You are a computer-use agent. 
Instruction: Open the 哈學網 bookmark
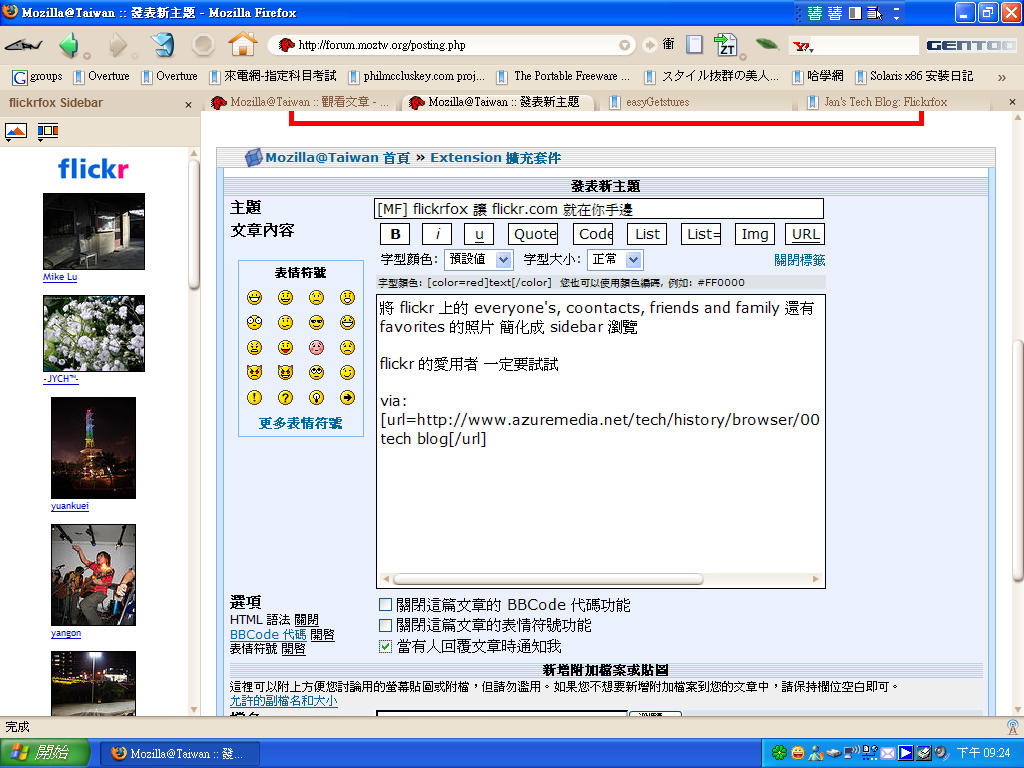click(818, 76)
